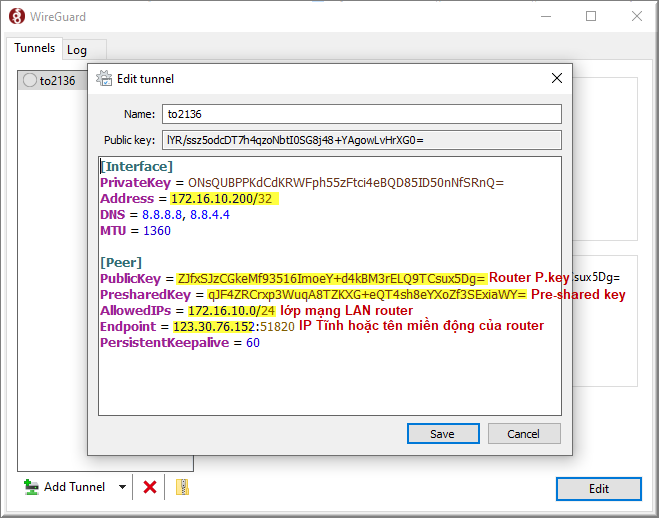Click the [Peer] section header text
This screenshot has width=659, height=518.
click(121, 263)
